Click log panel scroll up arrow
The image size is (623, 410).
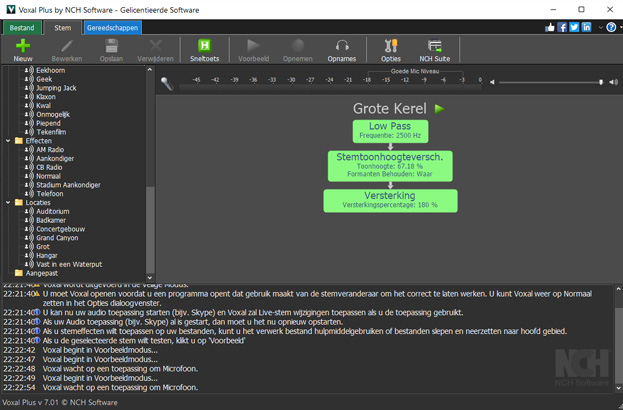(x=618, y=289)
